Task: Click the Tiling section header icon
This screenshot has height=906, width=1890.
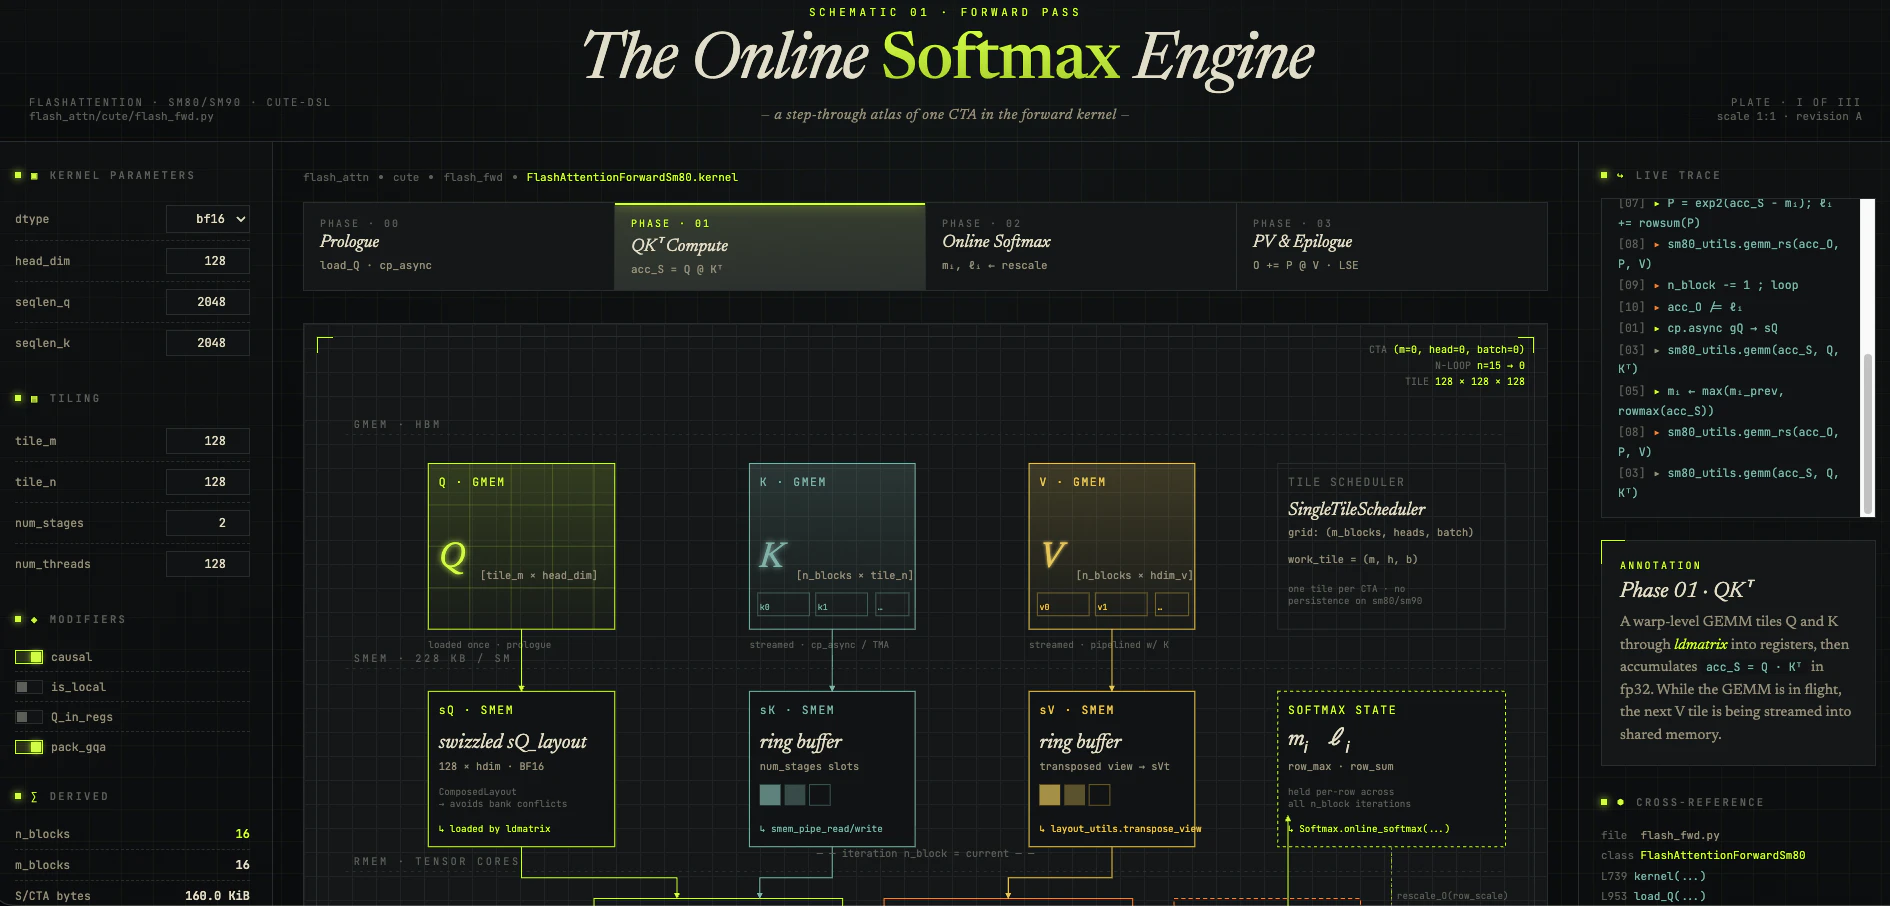Action: click(34, 398)
